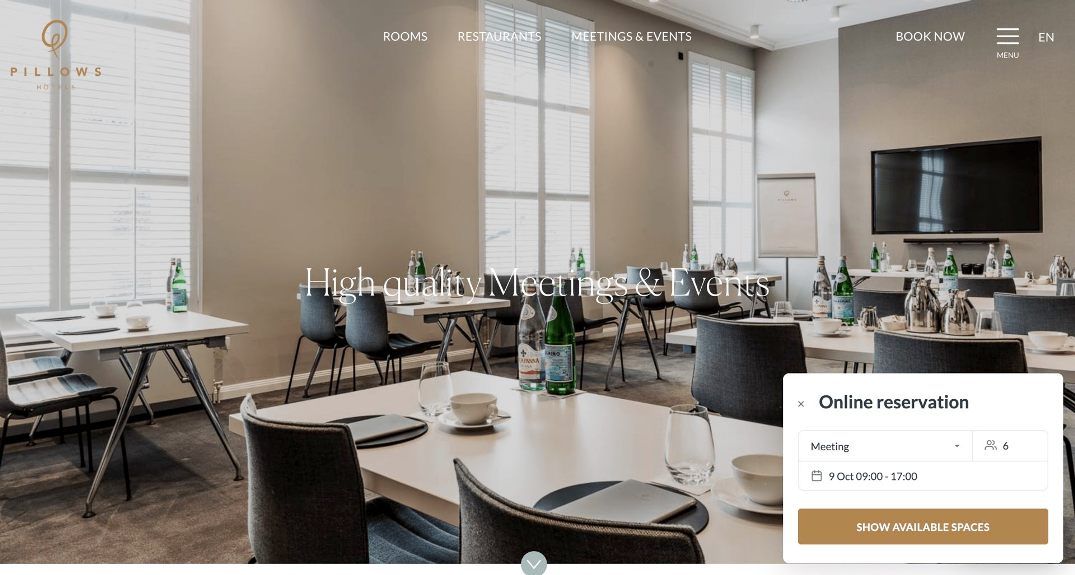Image resolution: width=1075 pixels, height=575 pixels.
Task: Go to the RESTAURANTS menu item
Action: coord(499,36)
